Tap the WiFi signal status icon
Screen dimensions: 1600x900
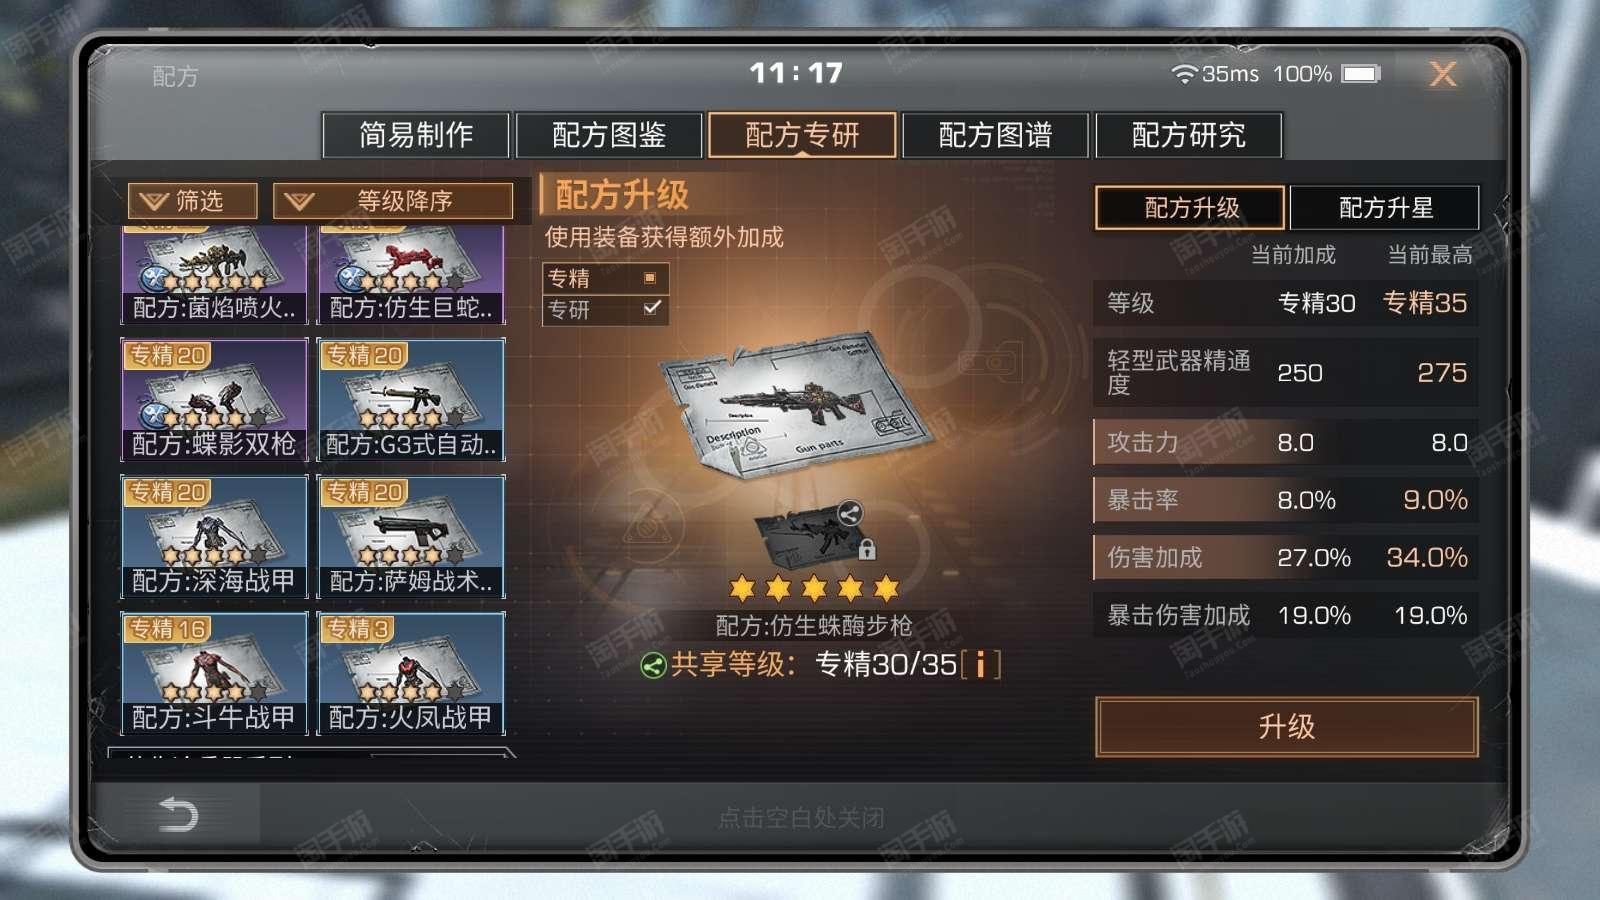point(1184,74)
